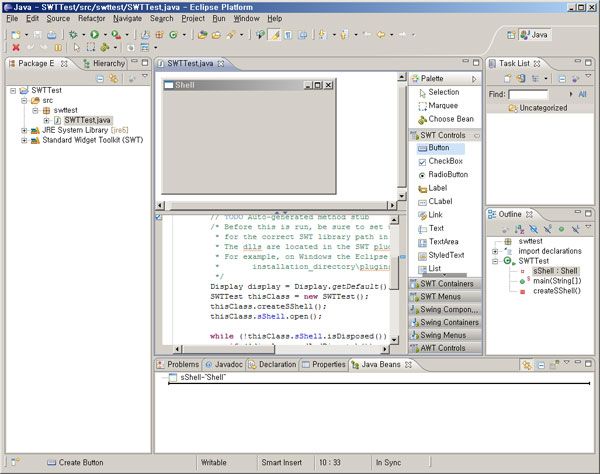The height and width of the screenshot is (474, 600).
Task: Click the Palette header icon
Action: [415, 79]
